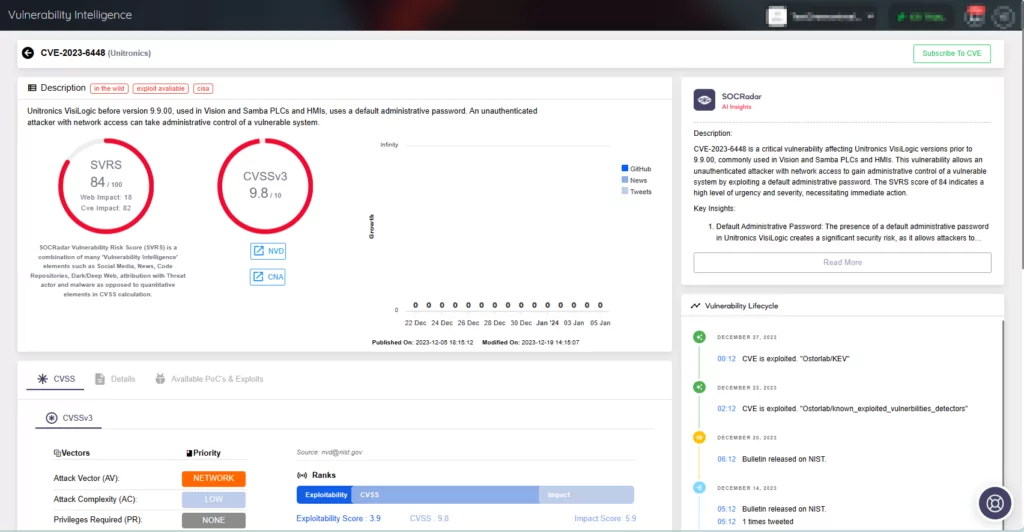1024x532 pixels.
Task: Click the 'in the wild' tag
Action: (x=109, y=89)
